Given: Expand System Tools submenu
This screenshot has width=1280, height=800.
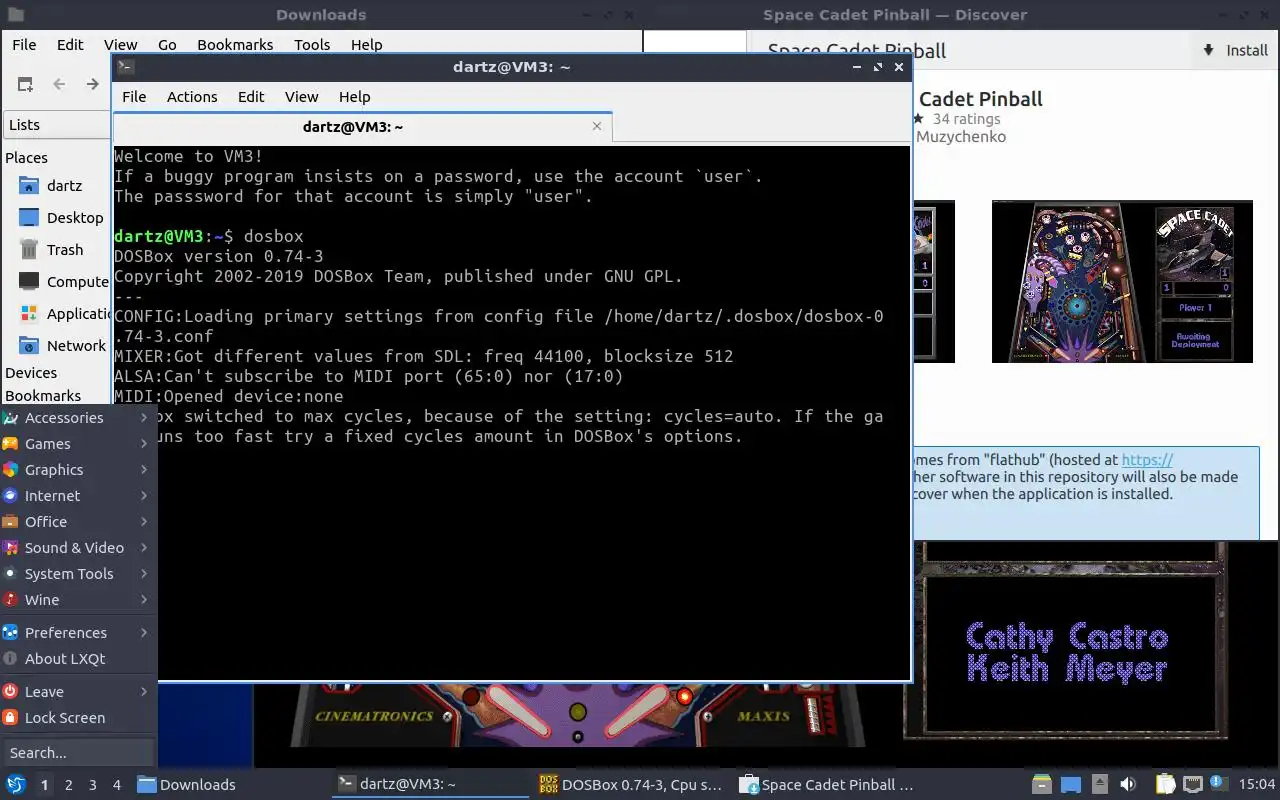Looking at the screenshot, I should point(78,574).
